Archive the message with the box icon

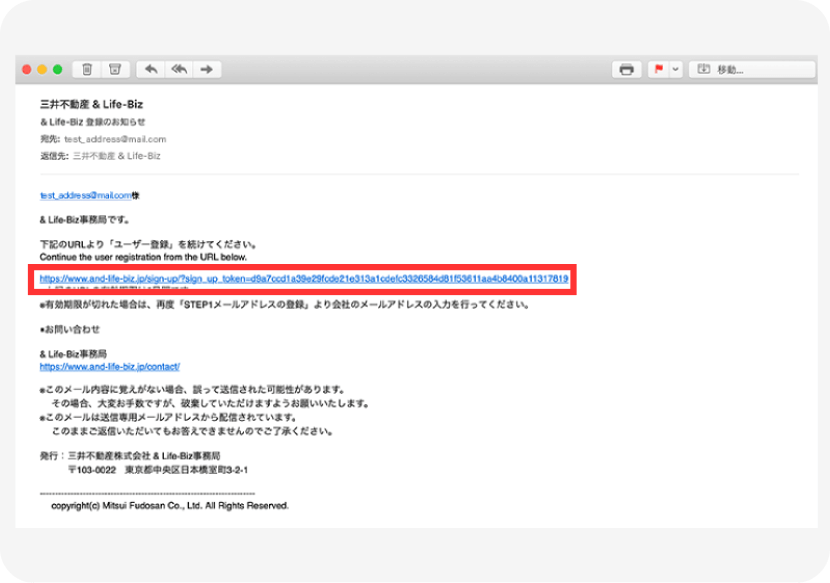click(x=115, y=69)
